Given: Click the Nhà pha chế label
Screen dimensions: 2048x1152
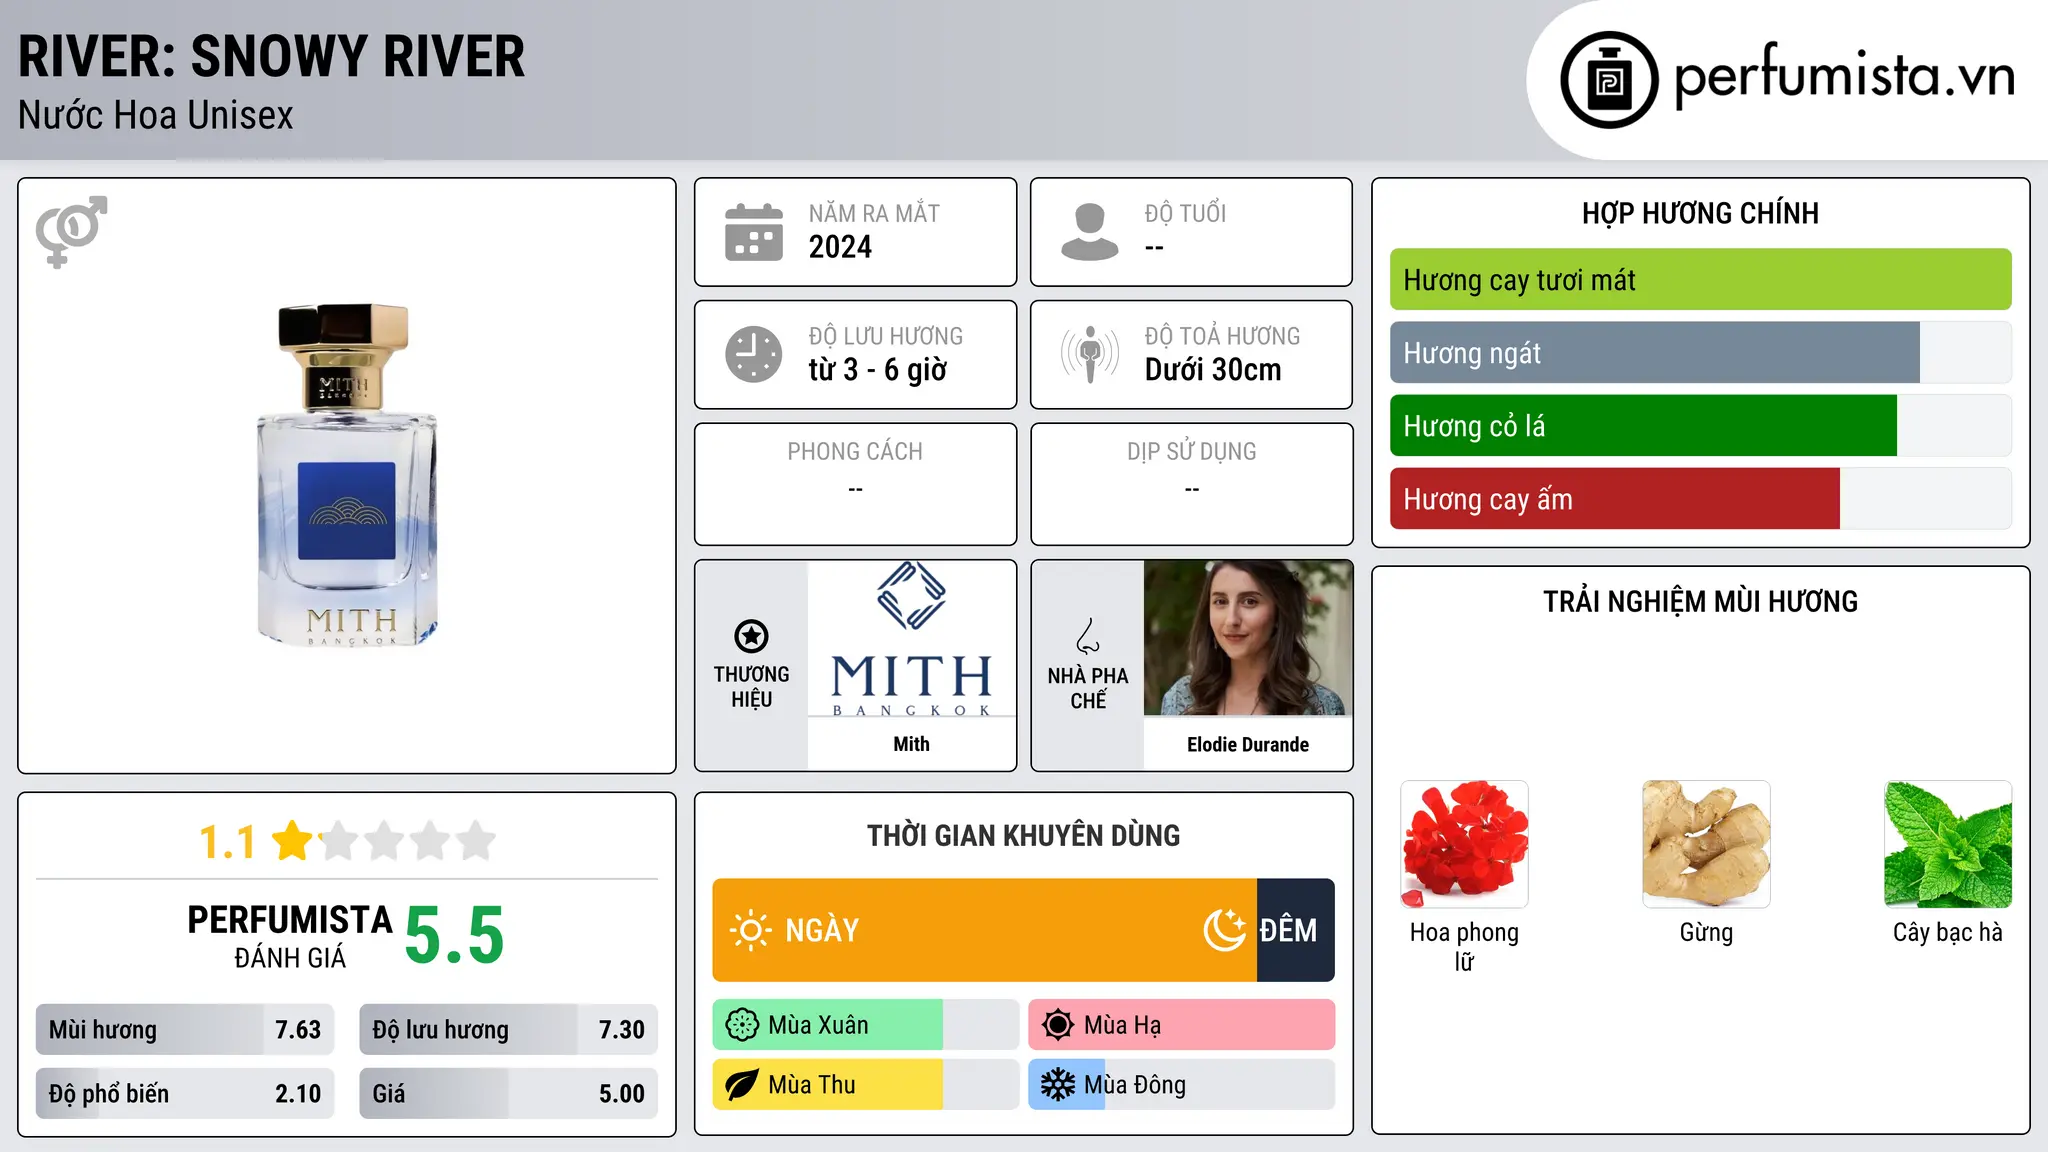Looking at the screenshot, I should [x=1088, y=688].
